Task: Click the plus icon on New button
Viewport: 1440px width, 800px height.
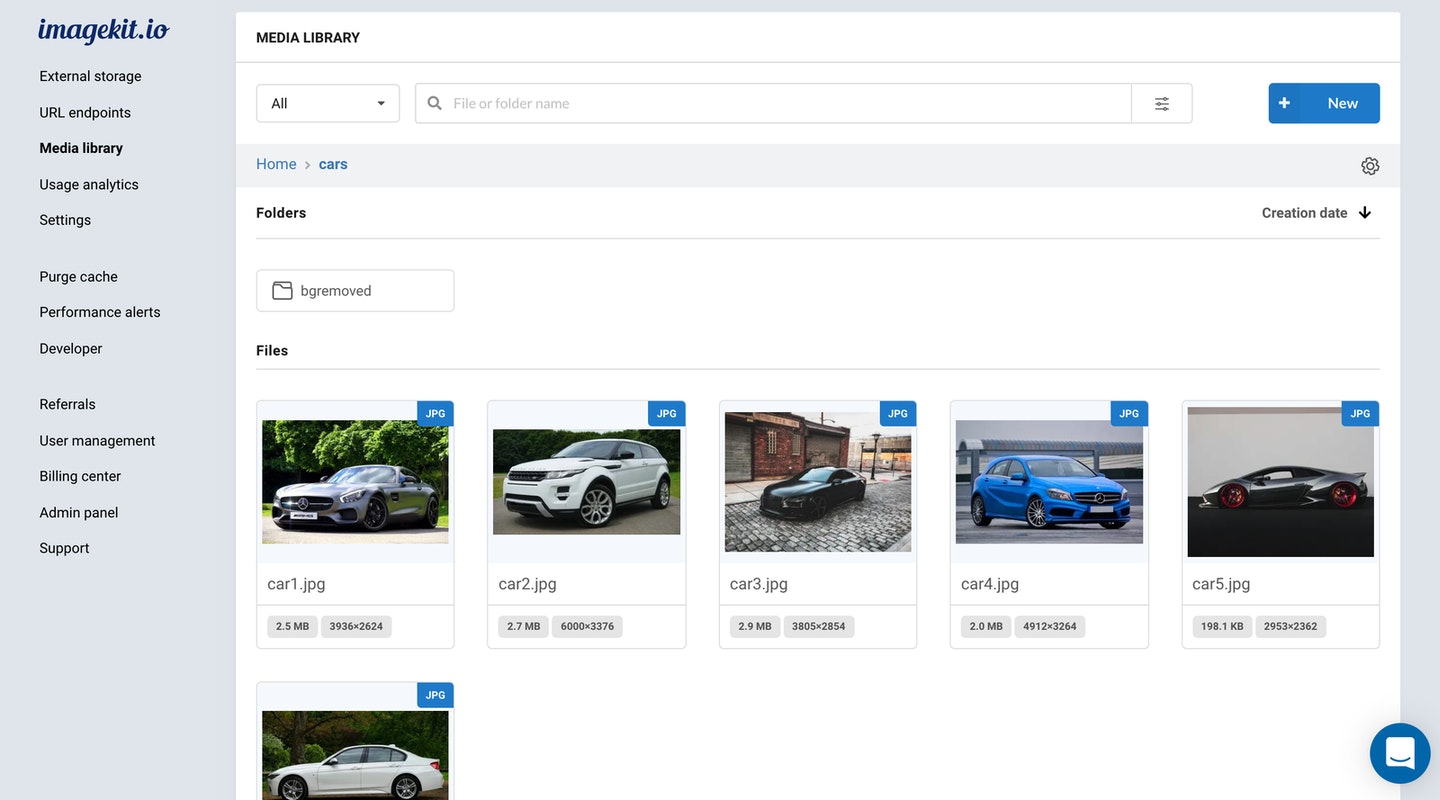Action: click(1284, 103)
